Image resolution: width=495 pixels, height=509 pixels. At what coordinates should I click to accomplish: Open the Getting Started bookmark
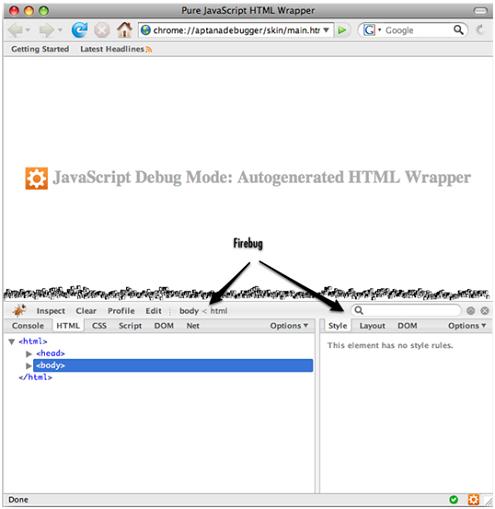pyautogui.click(x=40, y=49)
